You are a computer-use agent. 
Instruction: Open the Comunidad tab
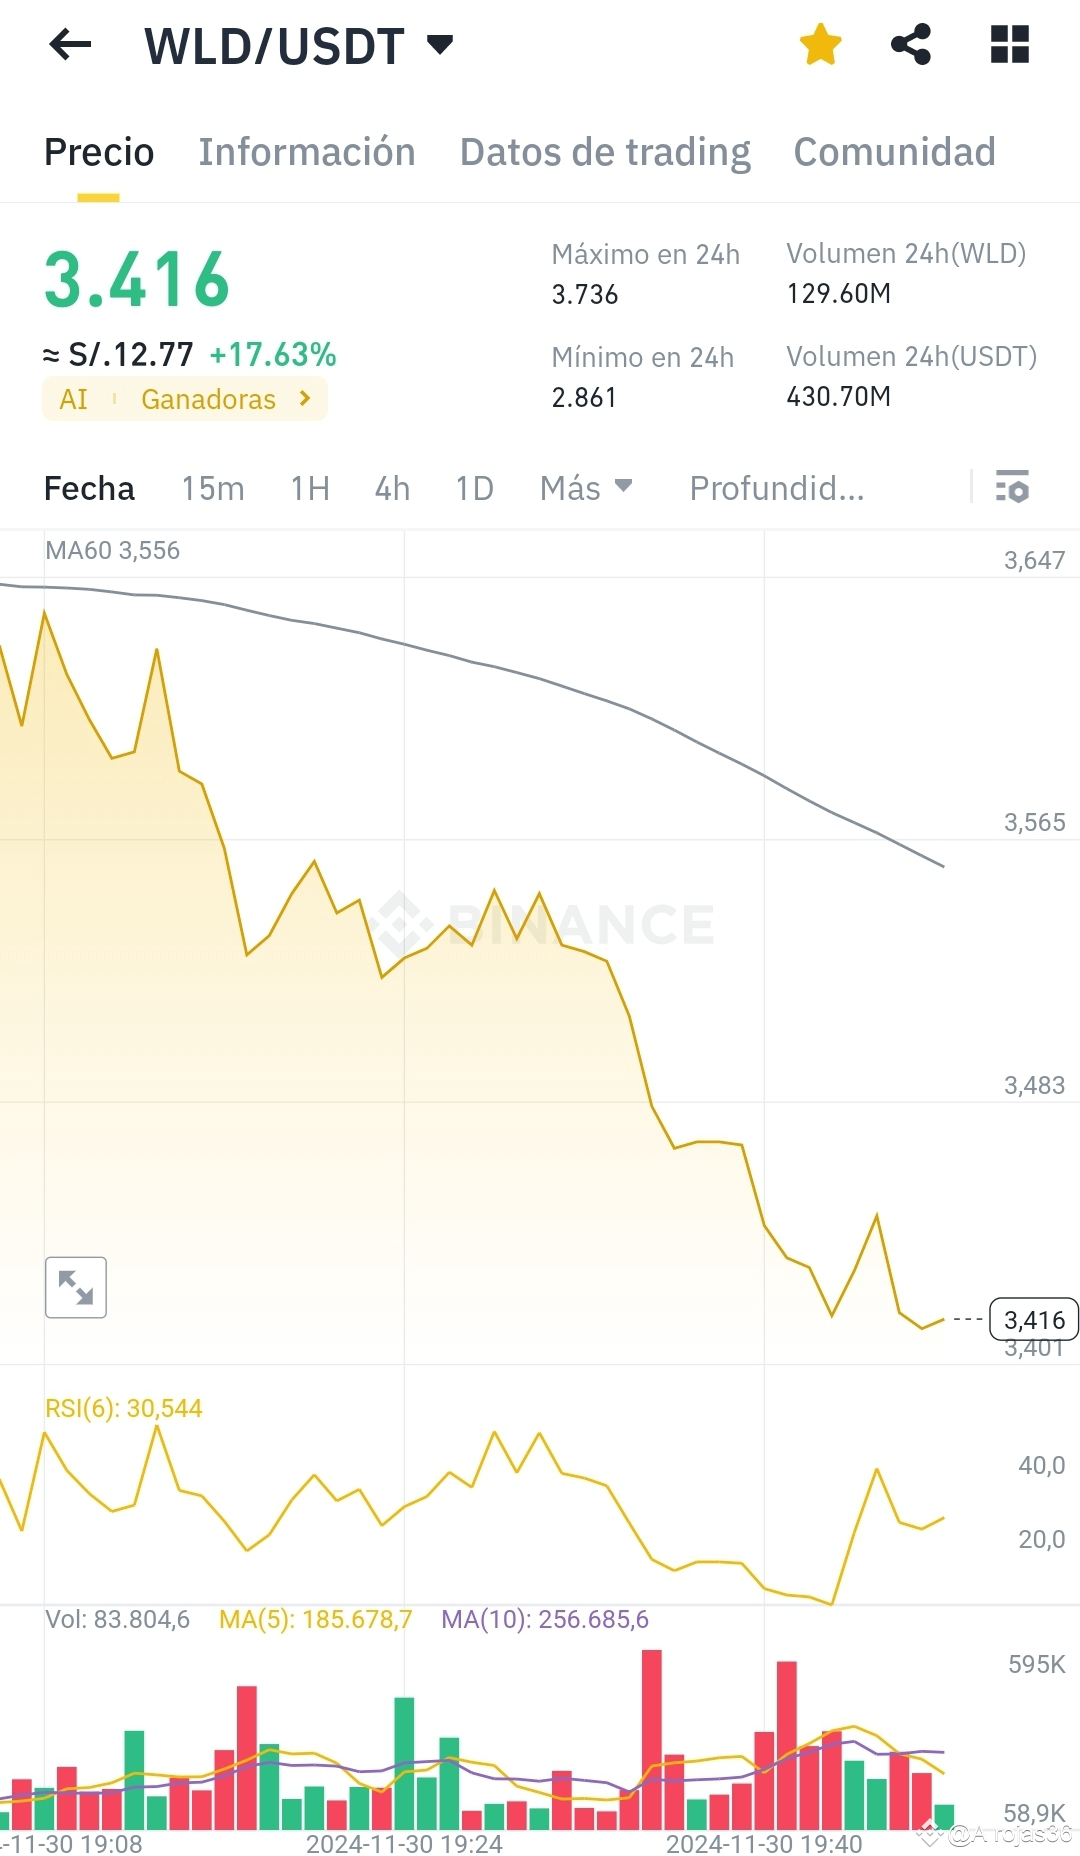[894, 152]
